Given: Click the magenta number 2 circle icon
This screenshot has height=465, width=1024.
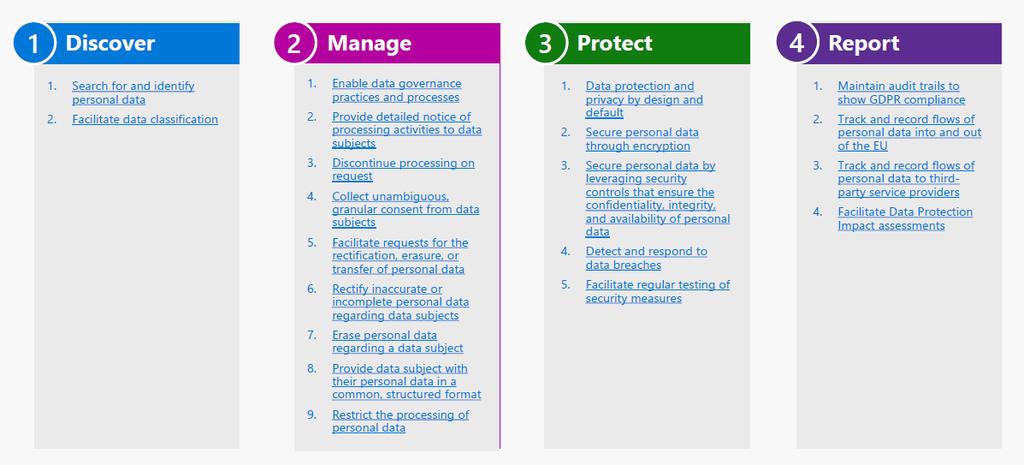Looking at the screenshot, I should (295, 43).
